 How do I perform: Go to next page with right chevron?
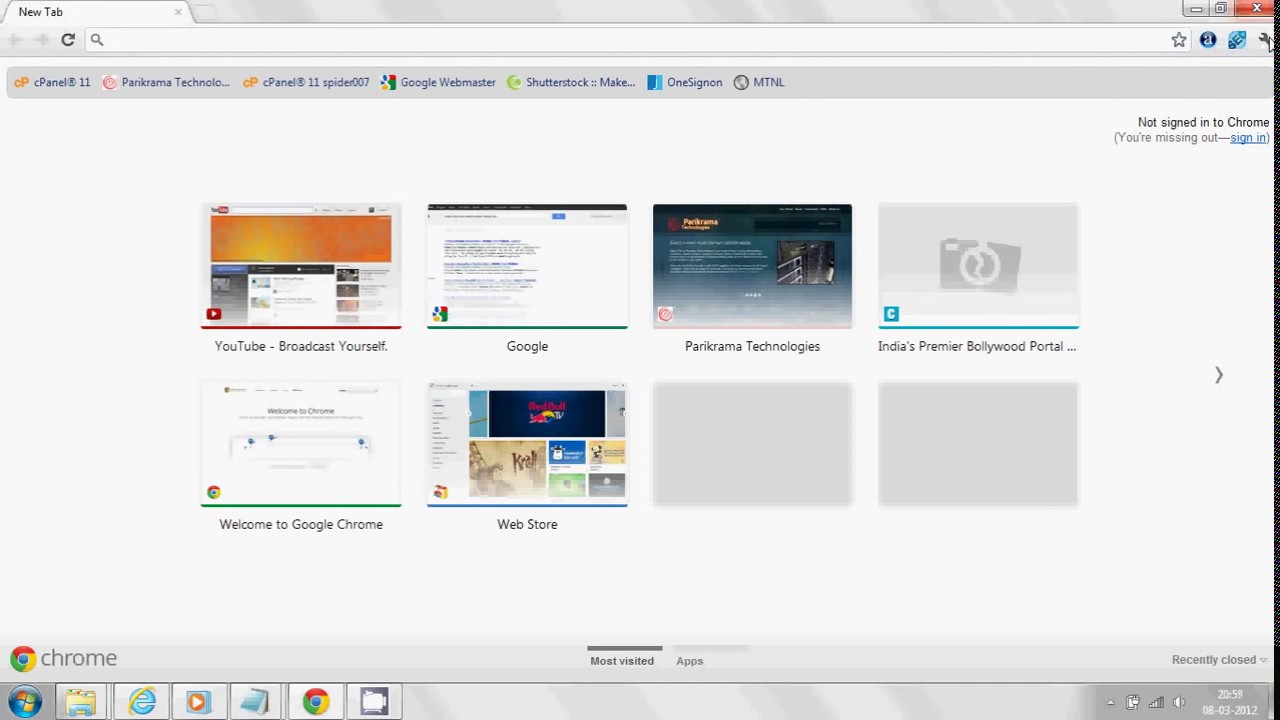[1218, 375]
